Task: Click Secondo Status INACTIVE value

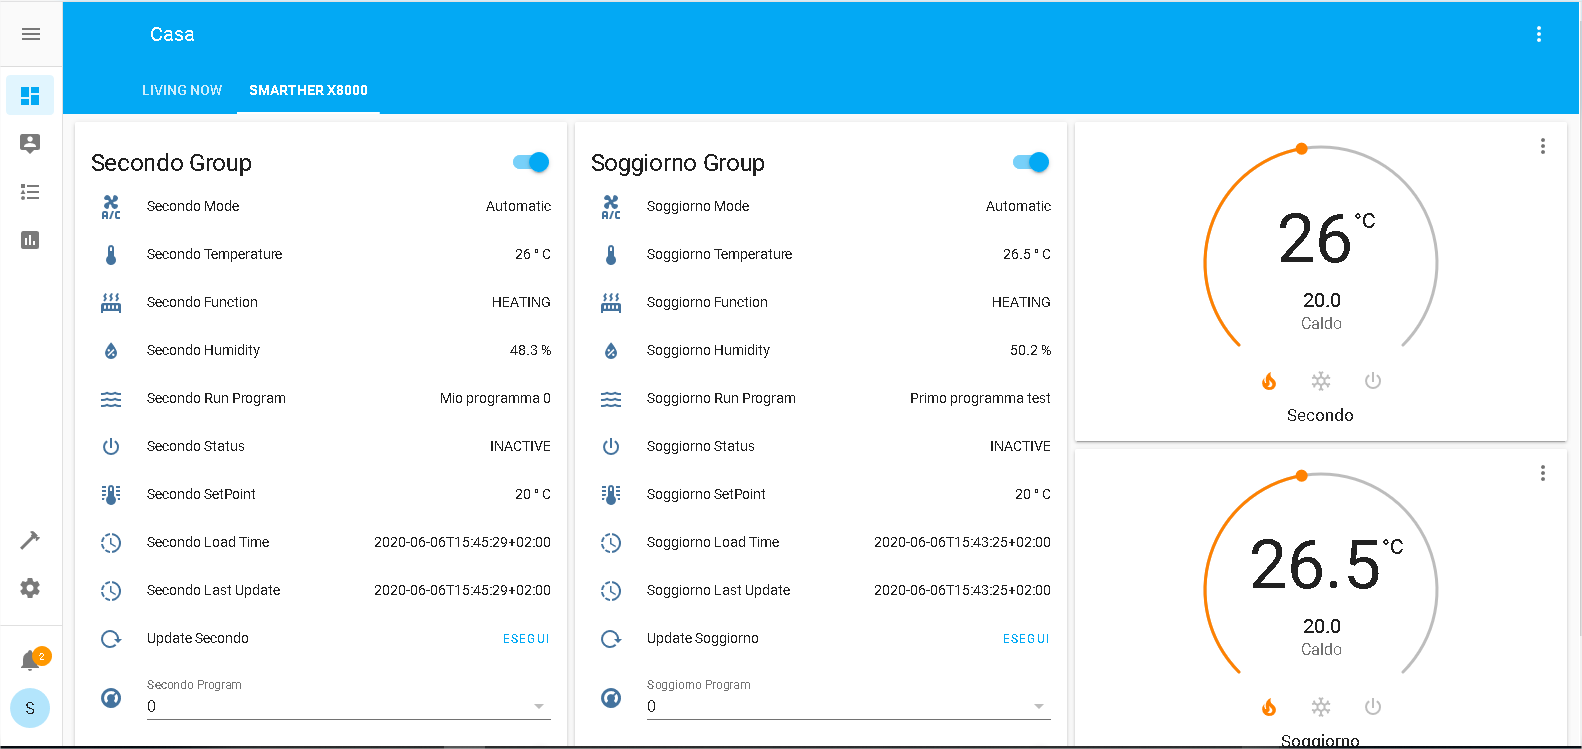Action: click(x=520, y=447)
